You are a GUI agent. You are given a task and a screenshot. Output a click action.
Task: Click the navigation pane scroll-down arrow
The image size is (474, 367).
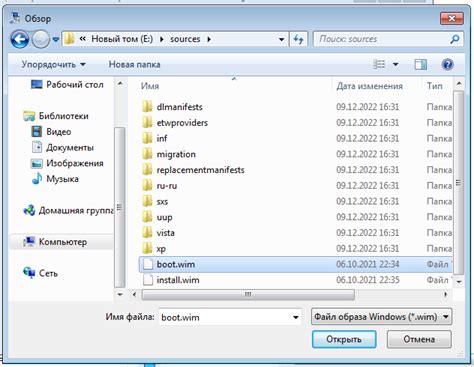coord(120,294)
